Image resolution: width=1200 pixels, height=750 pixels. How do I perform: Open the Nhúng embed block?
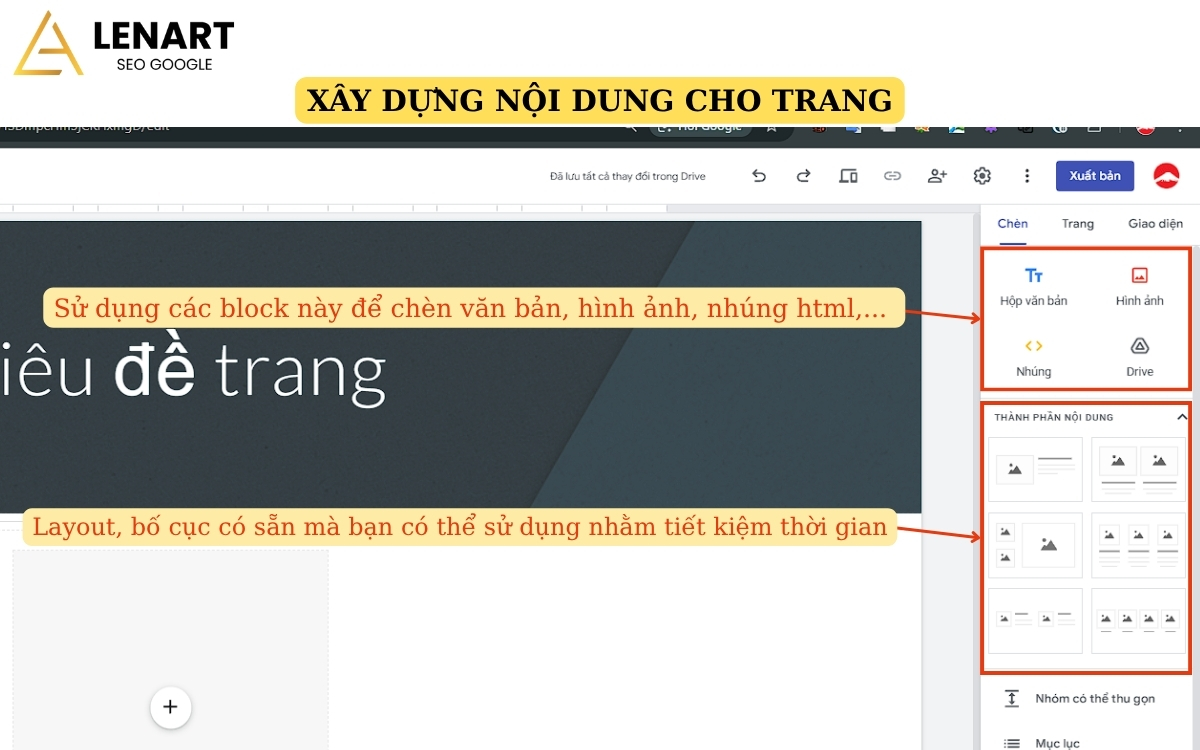click(1034, 358)
